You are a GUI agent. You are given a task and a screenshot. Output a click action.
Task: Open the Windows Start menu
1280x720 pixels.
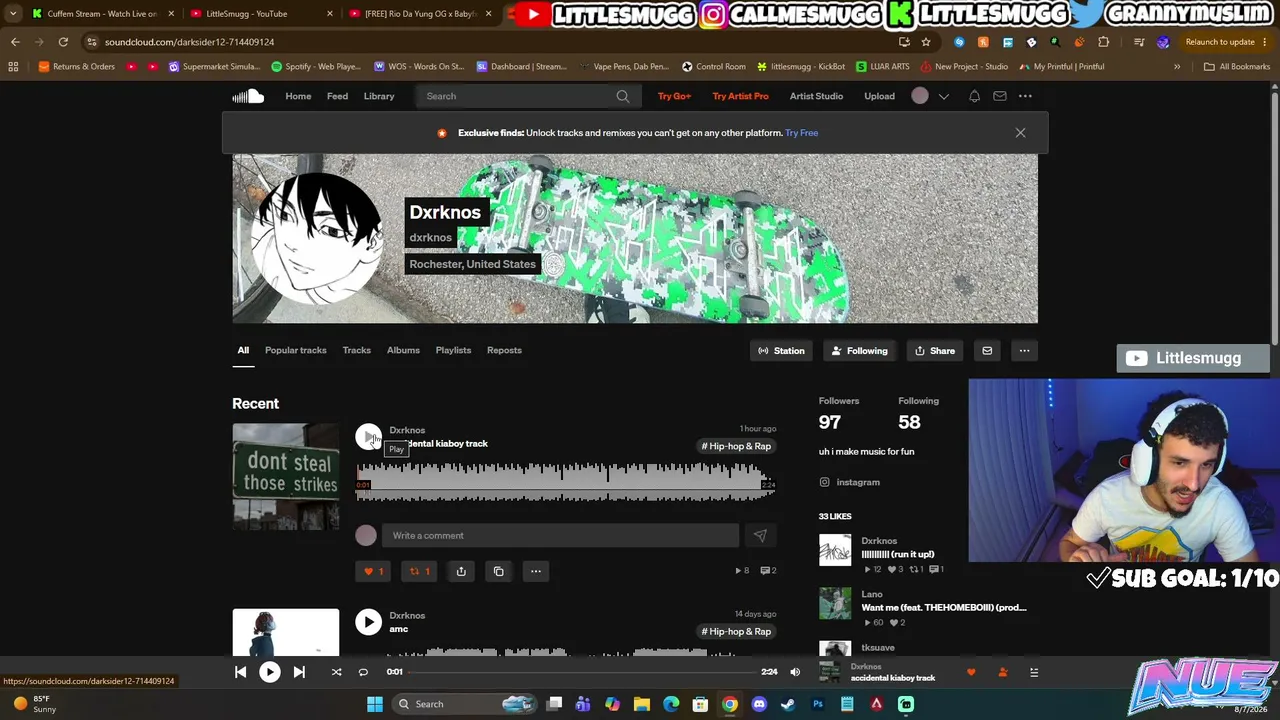[375, 704]
